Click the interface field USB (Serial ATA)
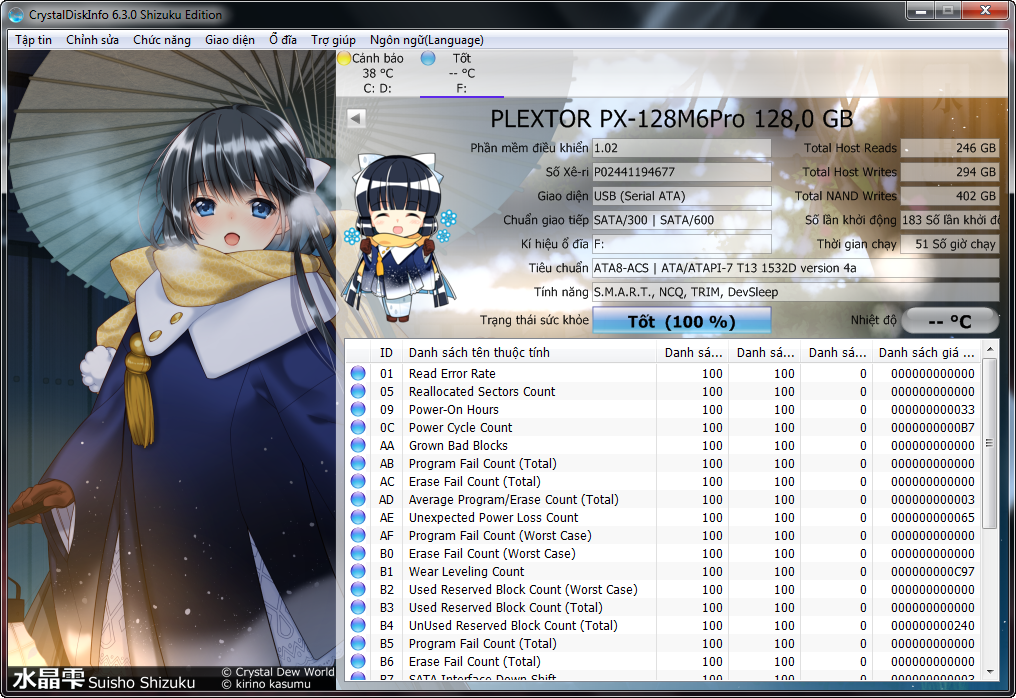Screen dimensions: 1016x698 682,196
